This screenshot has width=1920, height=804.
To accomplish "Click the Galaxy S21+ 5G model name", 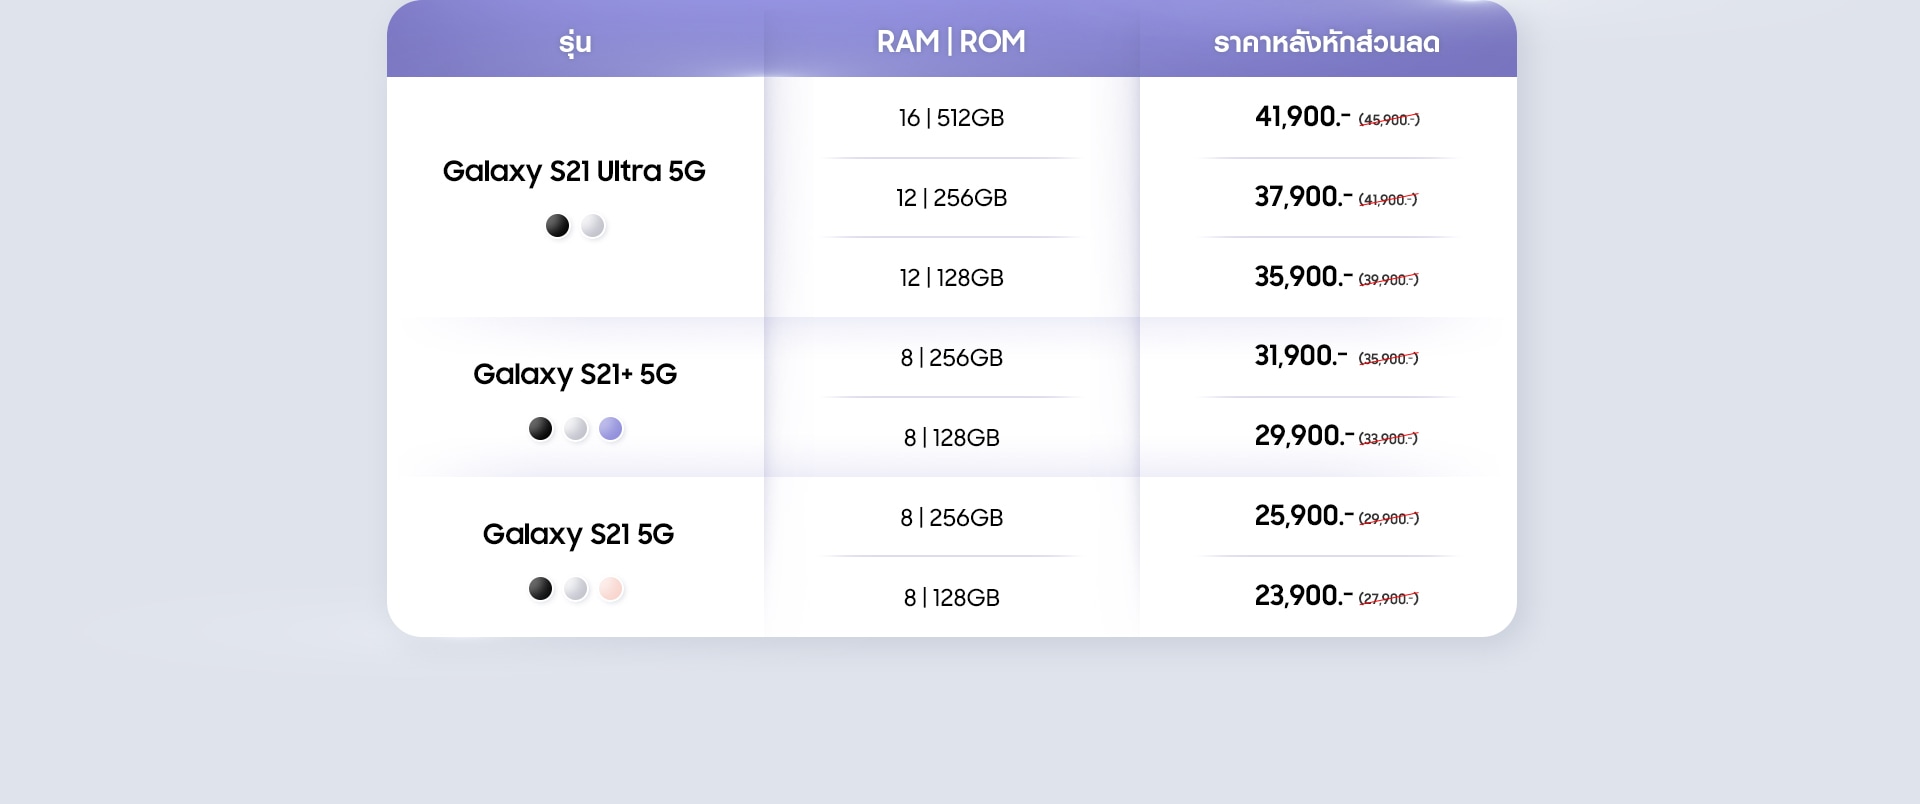I will [x=575, y=375].
